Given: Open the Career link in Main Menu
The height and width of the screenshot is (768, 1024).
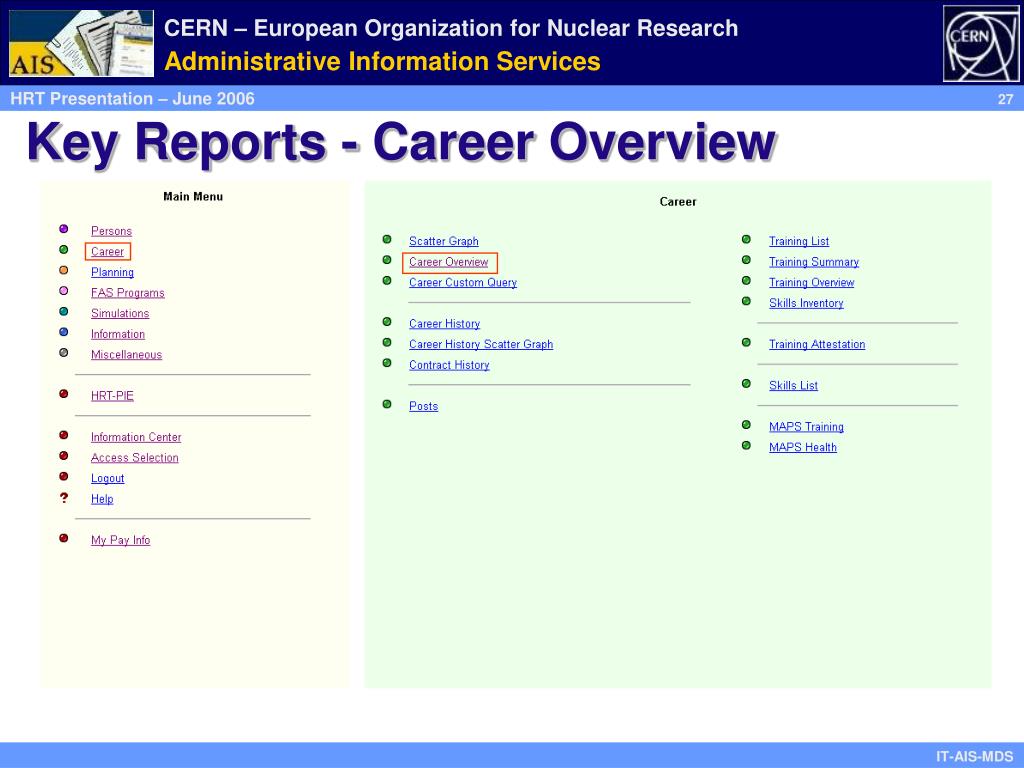Looking at the screenshot, I should [x=108, y=251].
